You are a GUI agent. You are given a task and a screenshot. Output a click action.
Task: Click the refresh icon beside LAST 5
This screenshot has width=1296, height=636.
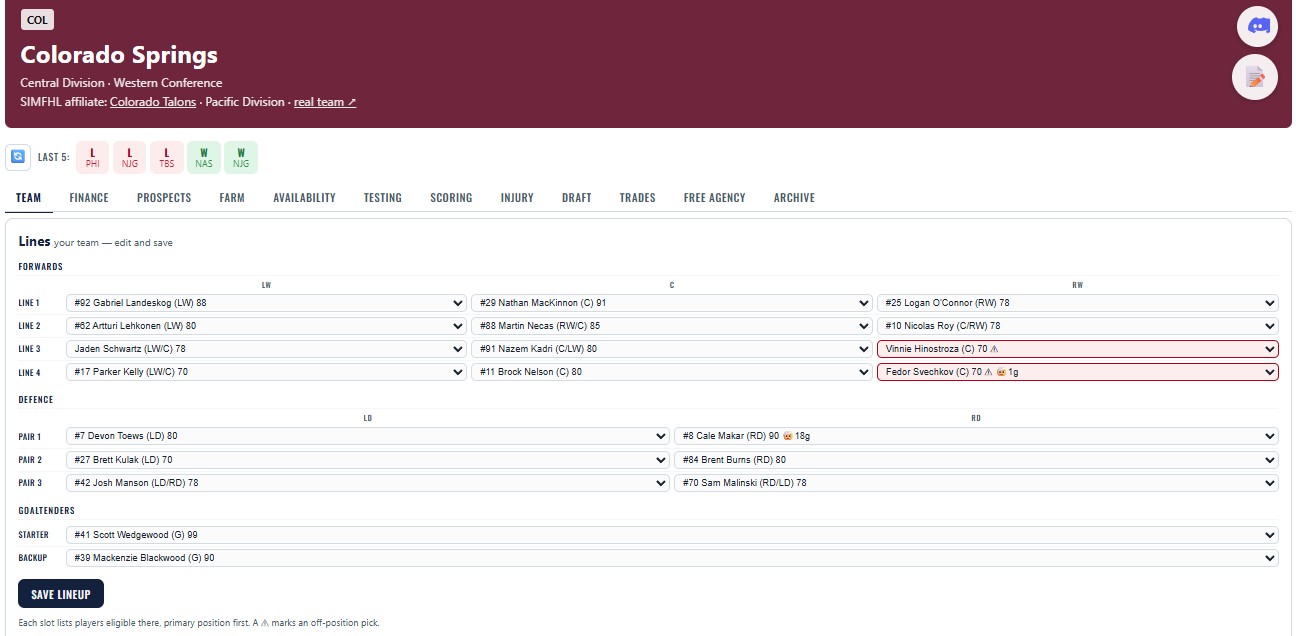click(18, 157)
